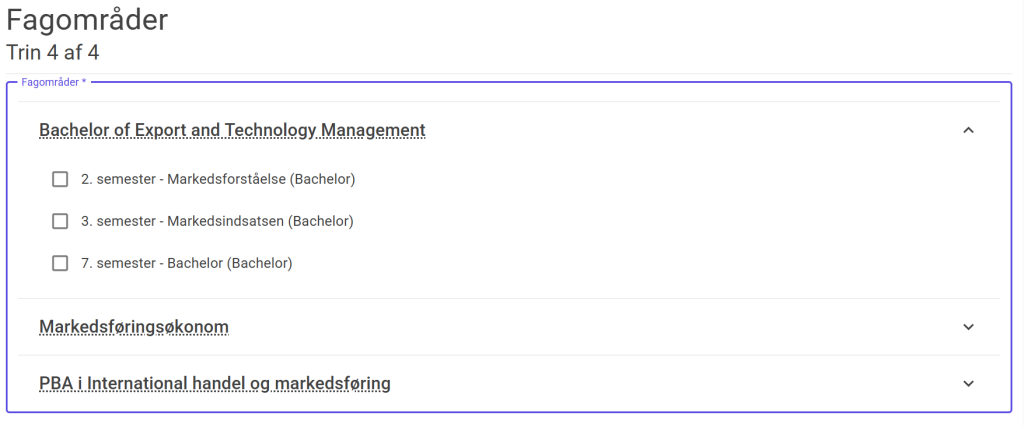Click the 'Trin 4 af 4' step indicator

(x=53, y=52)
